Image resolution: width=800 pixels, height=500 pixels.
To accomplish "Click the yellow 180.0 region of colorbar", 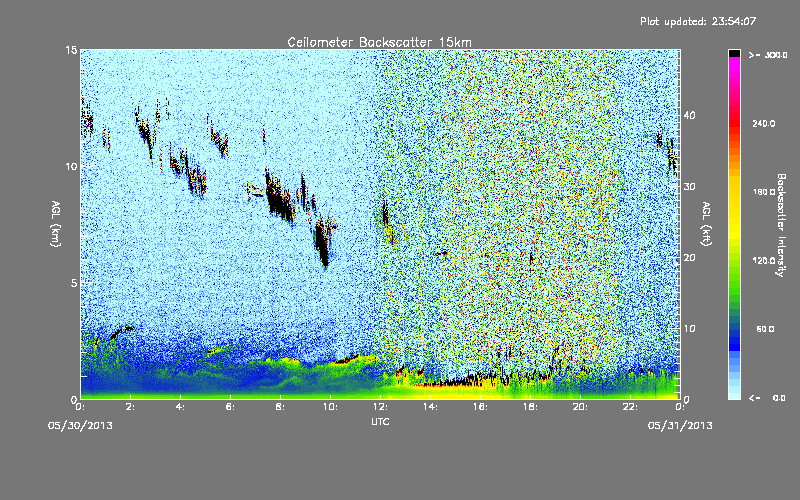I will coord(734,193).
